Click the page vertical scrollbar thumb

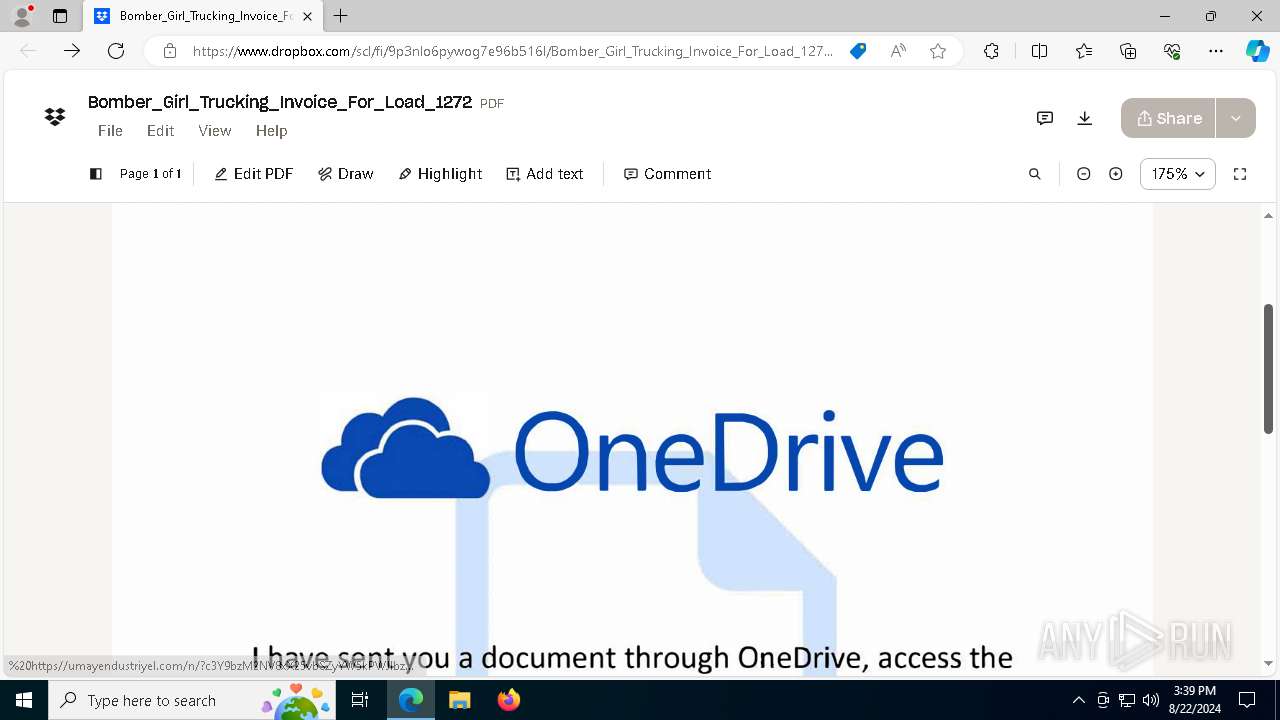[x=1269, y=368]
